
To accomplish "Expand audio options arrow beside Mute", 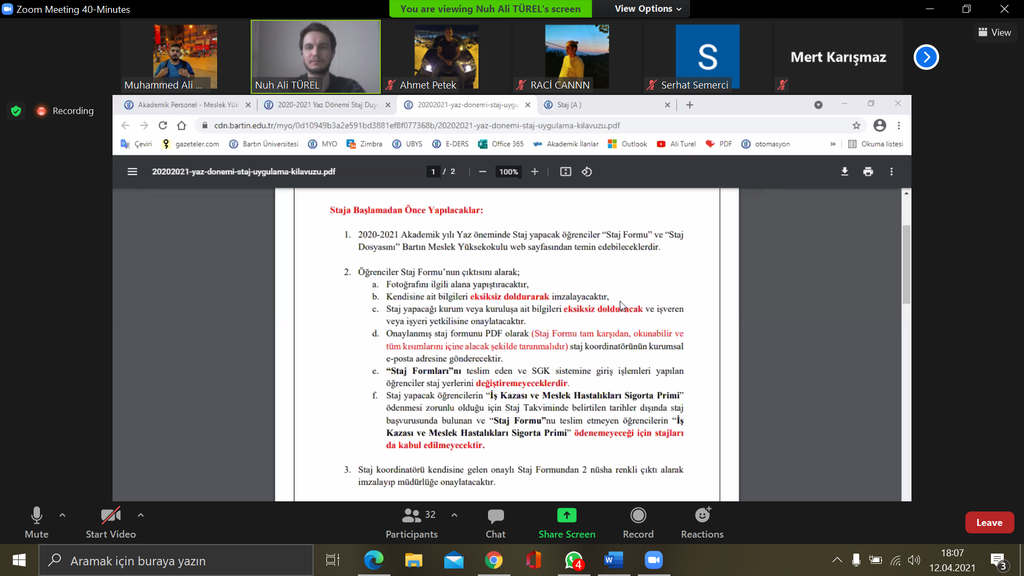I will (62, 515).
